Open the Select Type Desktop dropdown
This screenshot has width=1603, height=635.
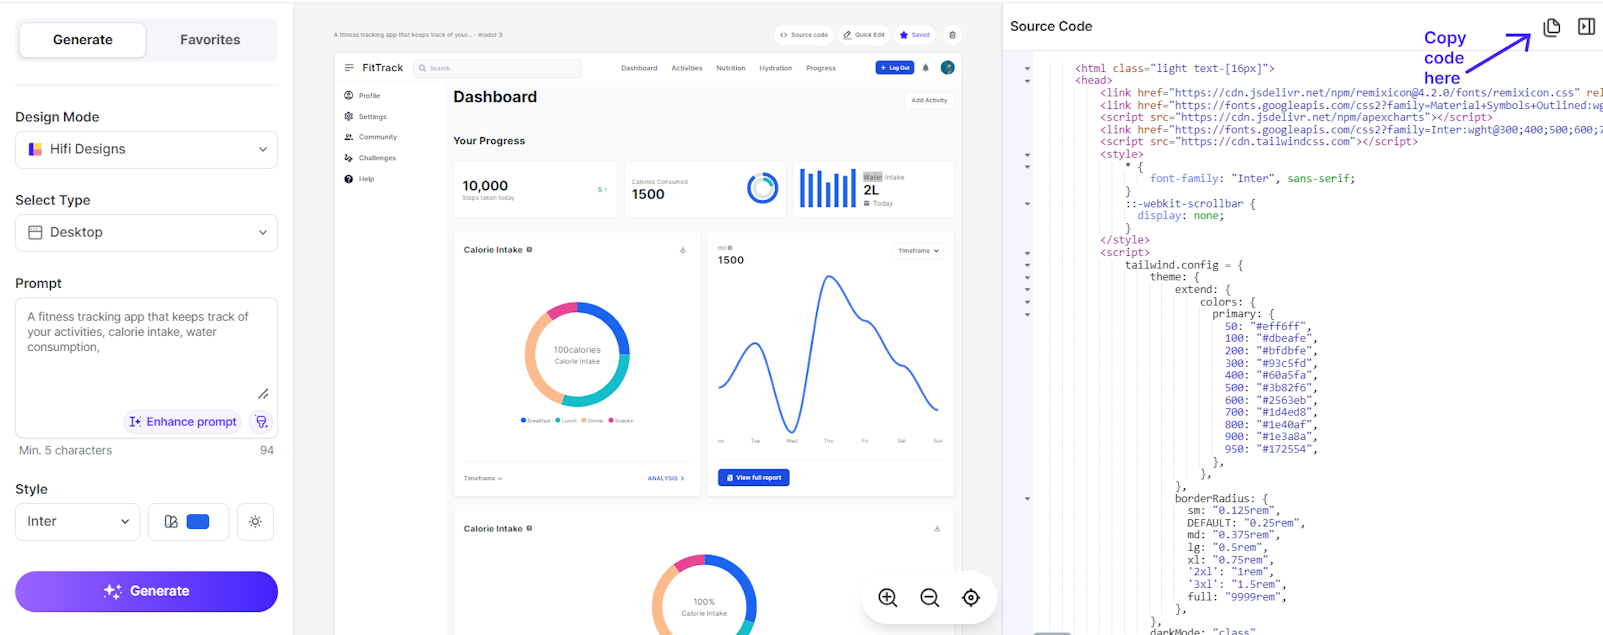point(146,232)
